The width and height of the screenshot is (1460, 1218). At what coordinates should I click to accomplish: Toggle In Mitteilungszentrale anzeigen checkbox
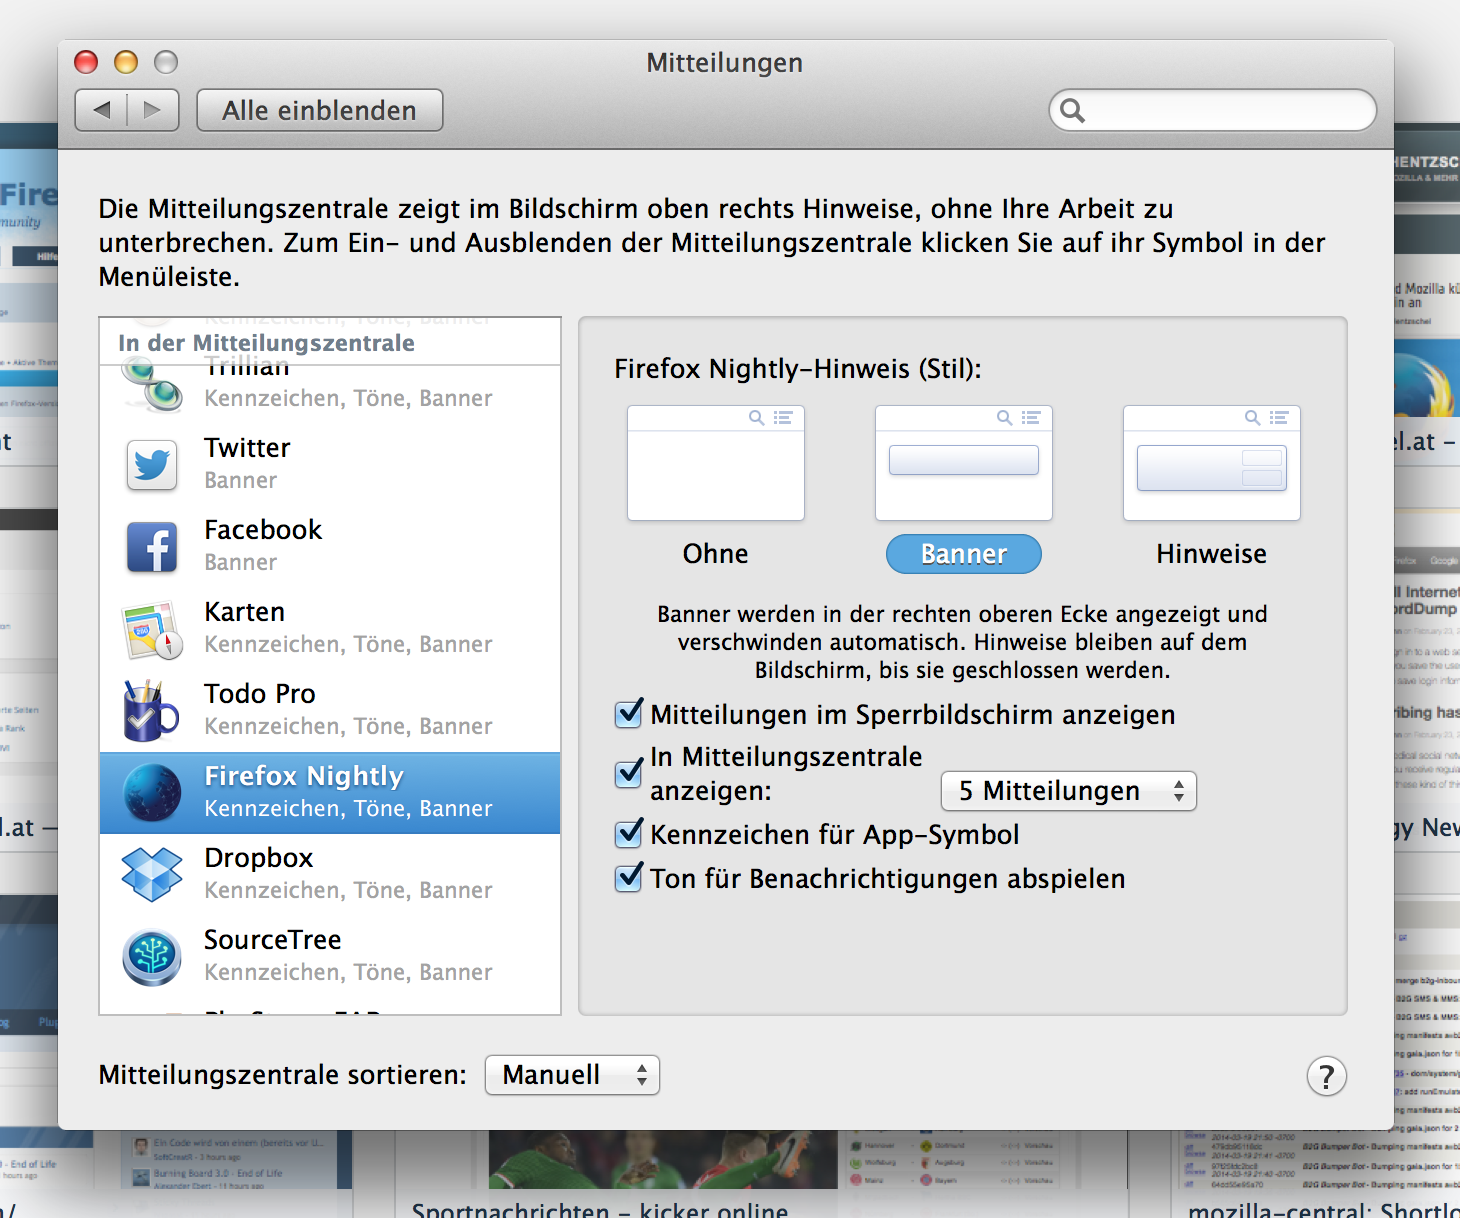pyautogui.click(x=629, y=772)
